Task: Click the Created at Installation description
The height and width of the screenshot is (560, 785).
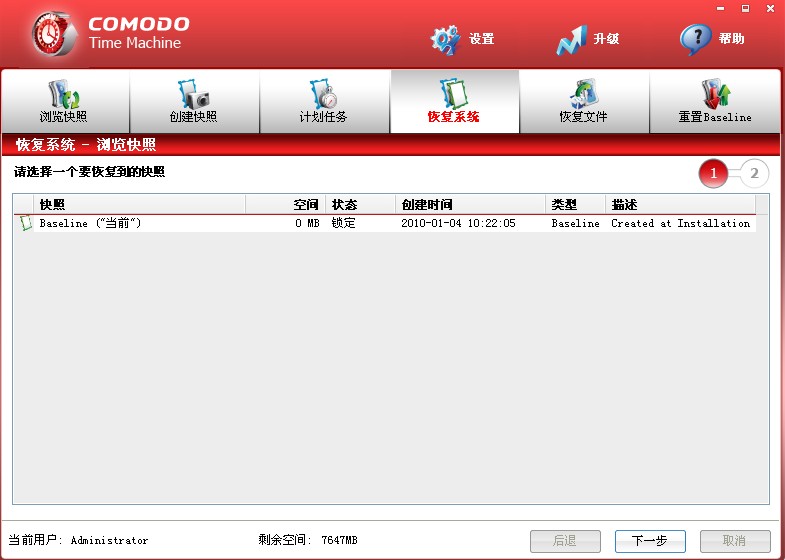Action: pos(680,223)
